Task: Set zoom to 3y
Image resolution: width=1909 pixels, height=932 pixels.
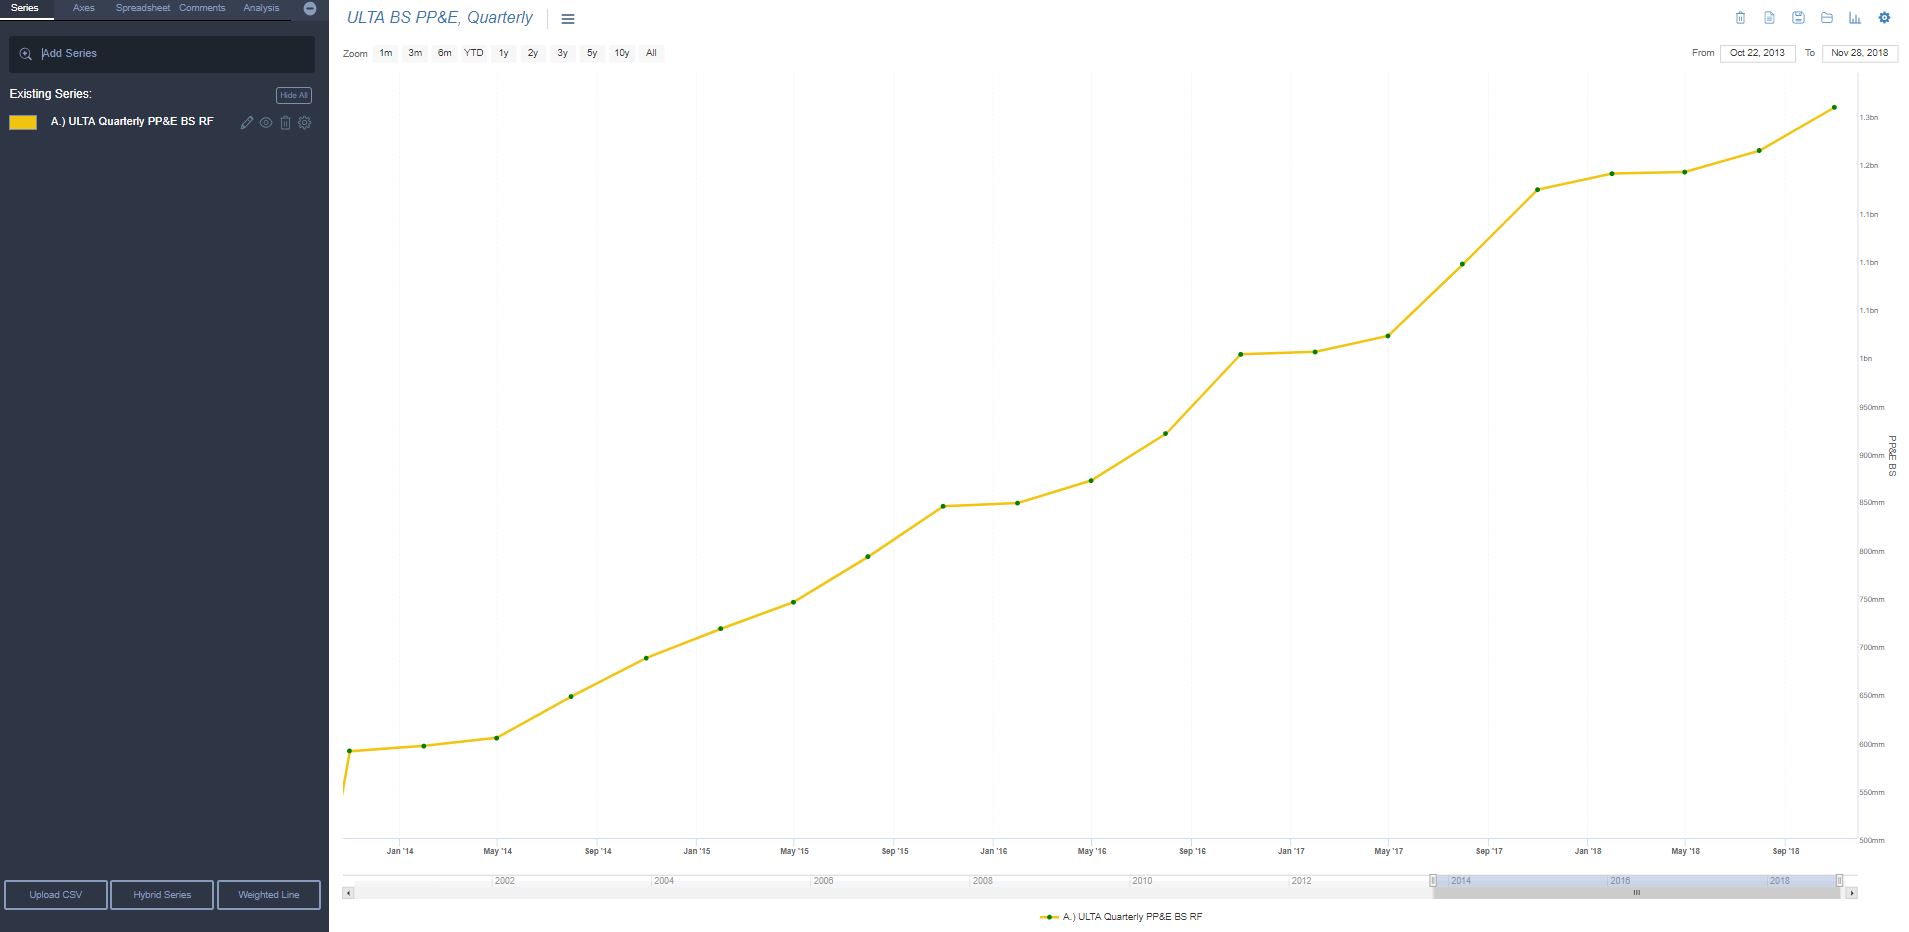Action: [562, 53]
